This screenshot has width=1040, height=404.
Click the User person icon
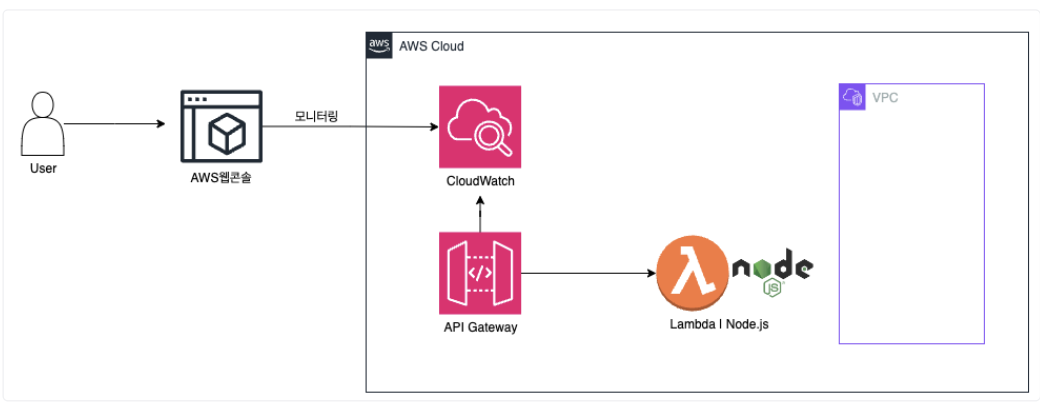[x=43, y=123]
